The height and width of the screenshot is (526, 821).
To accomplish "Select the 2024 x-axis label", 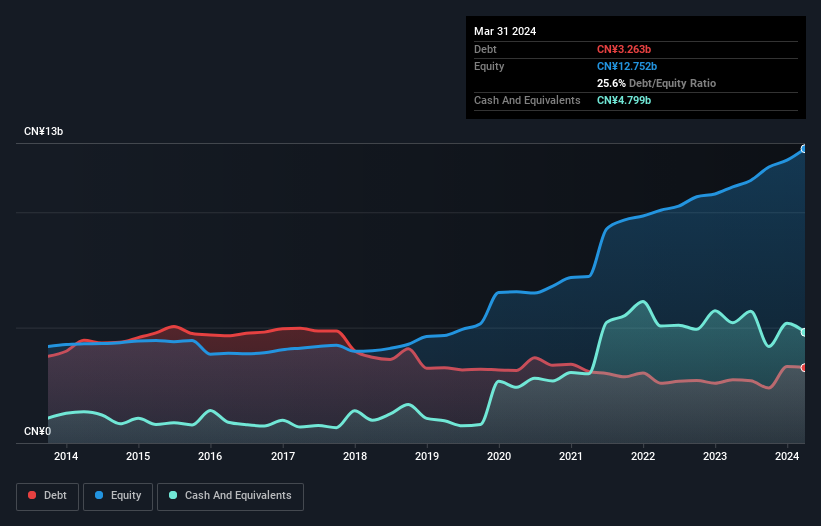I will (787, 456).
